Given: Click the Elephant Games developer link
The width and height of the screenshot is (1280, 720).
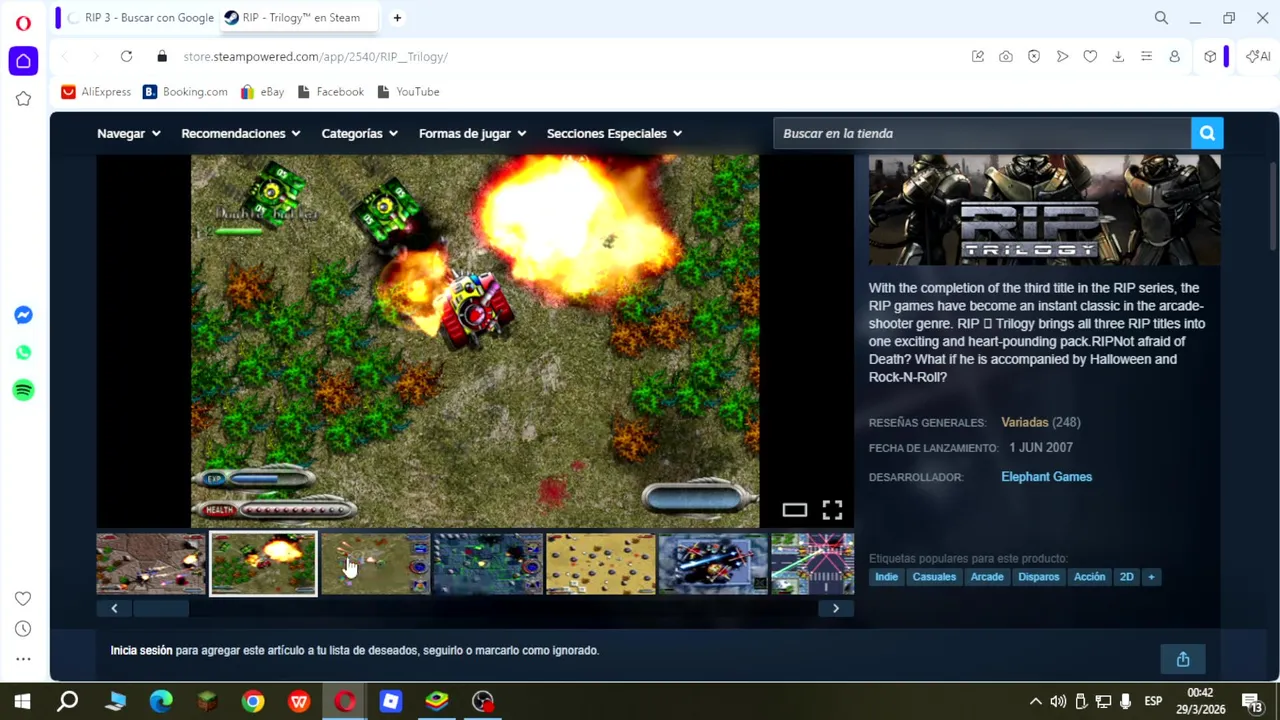Looking at the screenshot, I should pyautogui.click(x=1046, y=477).
